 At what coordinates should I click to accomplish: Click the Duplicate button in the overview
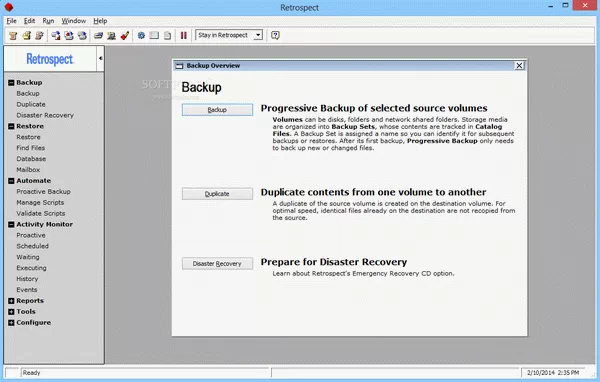pyautogui.click(x=217, y=194)
